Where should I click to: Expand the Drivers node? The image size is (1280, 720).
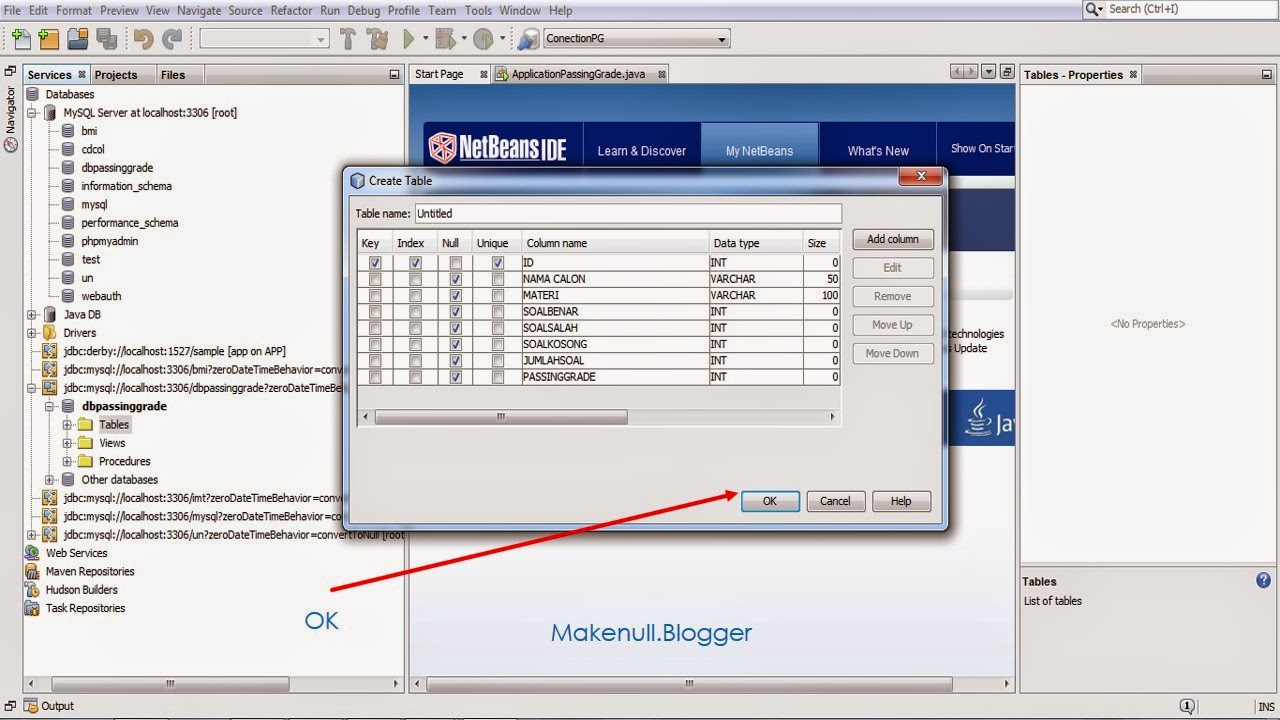(x=32, y=333)
